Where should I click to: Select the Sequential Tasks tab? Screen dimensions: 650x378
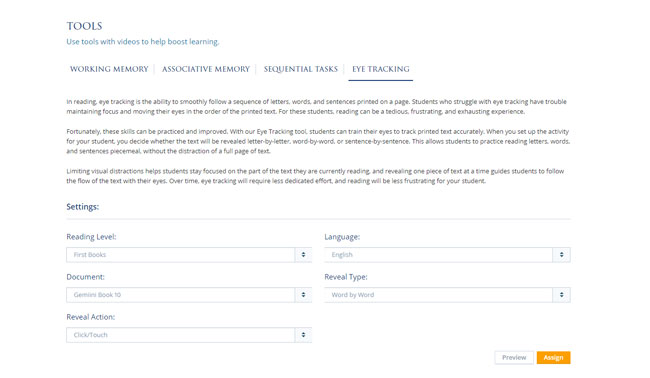301,69
